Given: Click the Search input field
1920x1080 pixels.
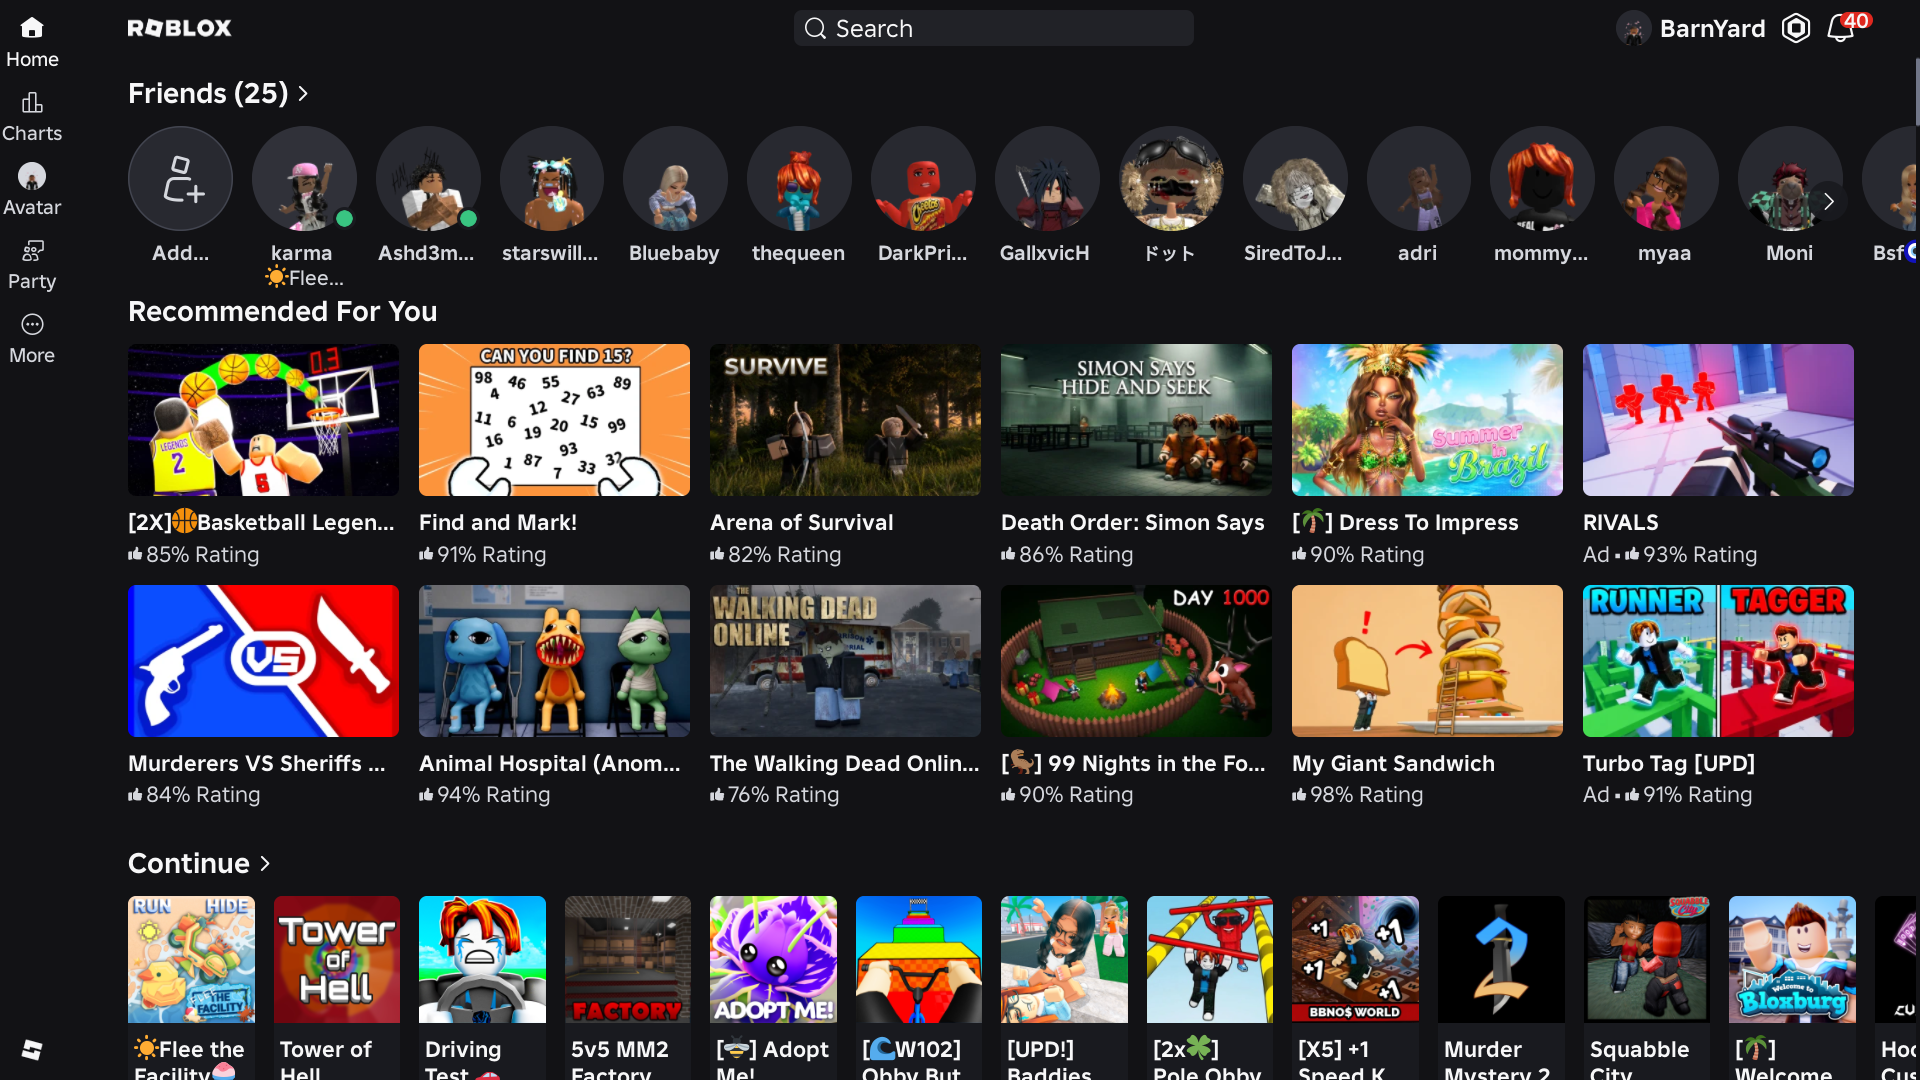Looking at the screenshot, I should (994, 28).
